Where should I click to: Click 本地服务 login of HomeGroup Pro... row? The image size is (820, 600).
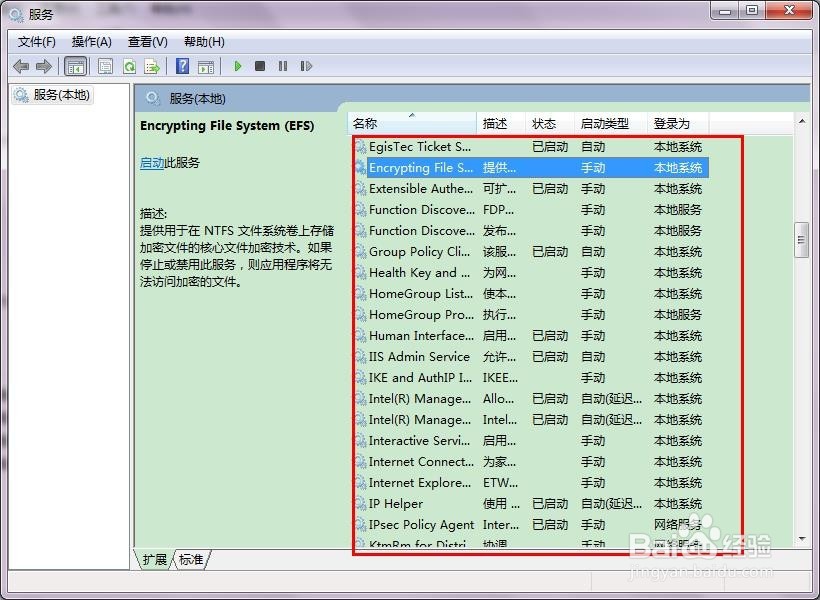(678, 315)
